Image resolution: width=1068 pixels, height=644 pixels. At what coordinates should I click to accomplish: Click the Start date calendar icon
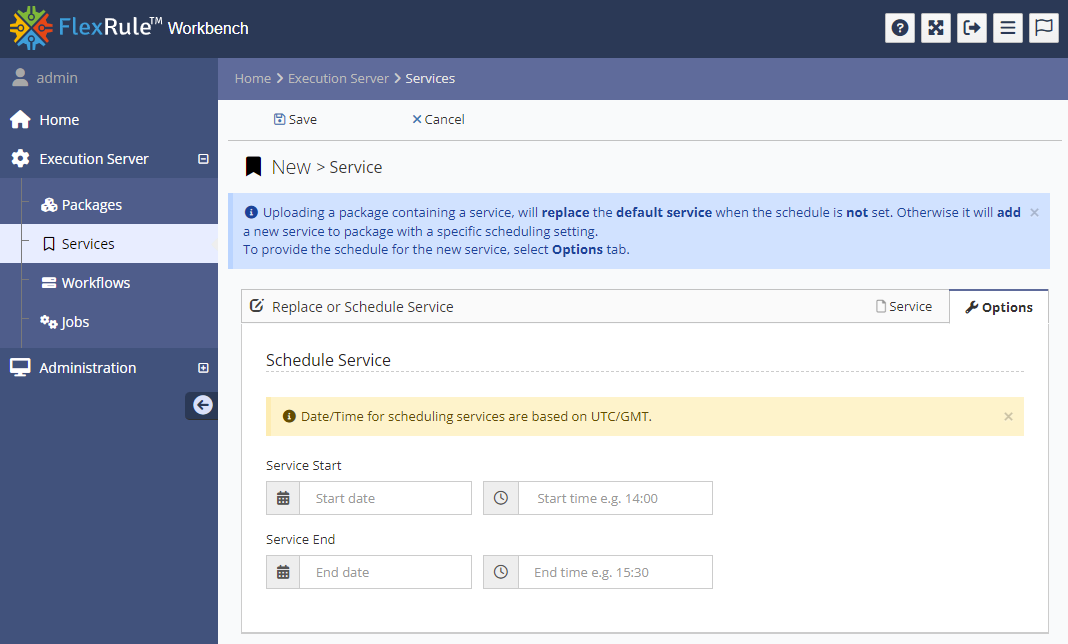point(283,498)
